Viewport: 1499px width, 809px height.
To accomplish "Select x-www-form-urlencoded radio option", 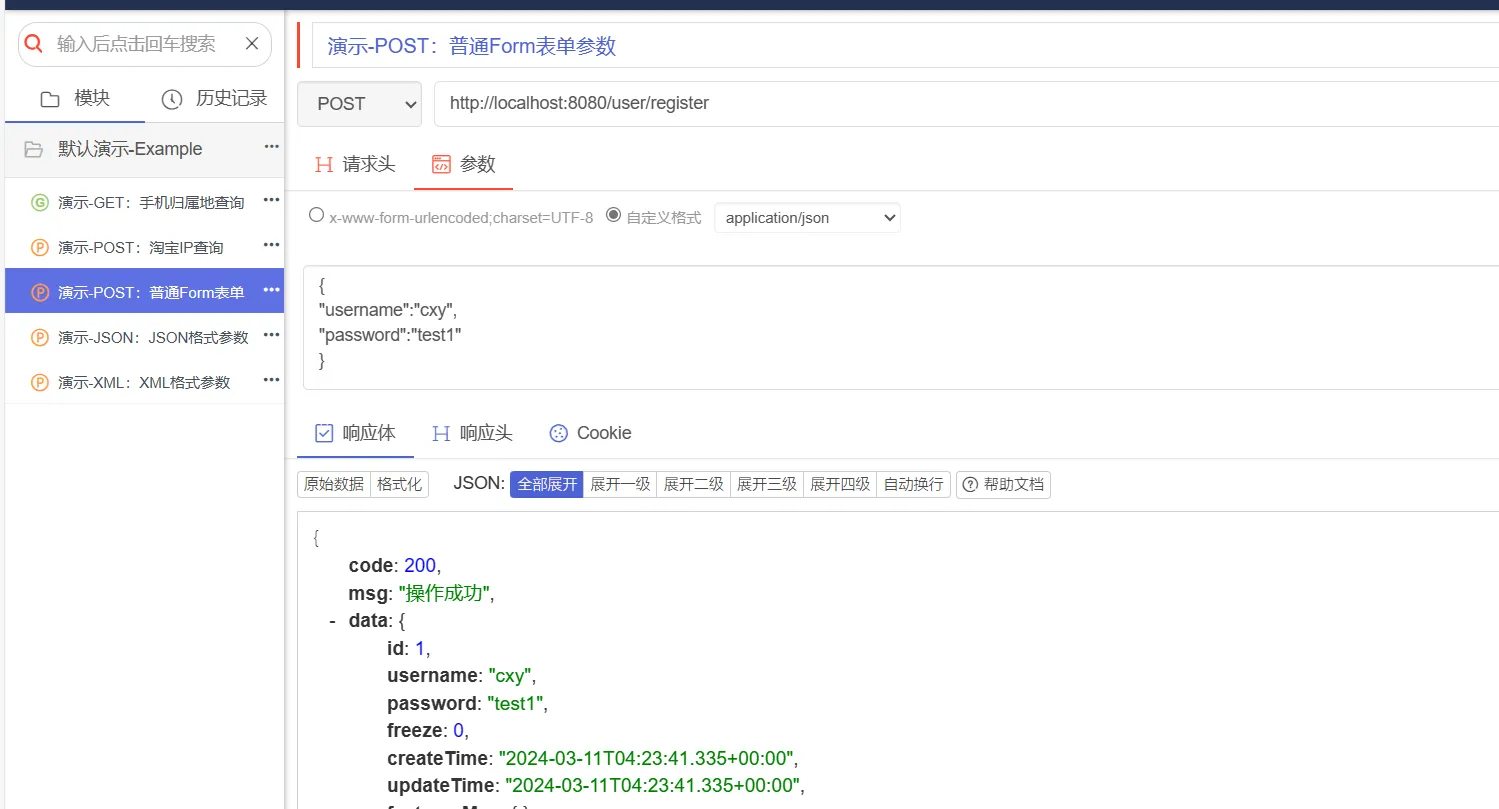I will click(316, 215).
